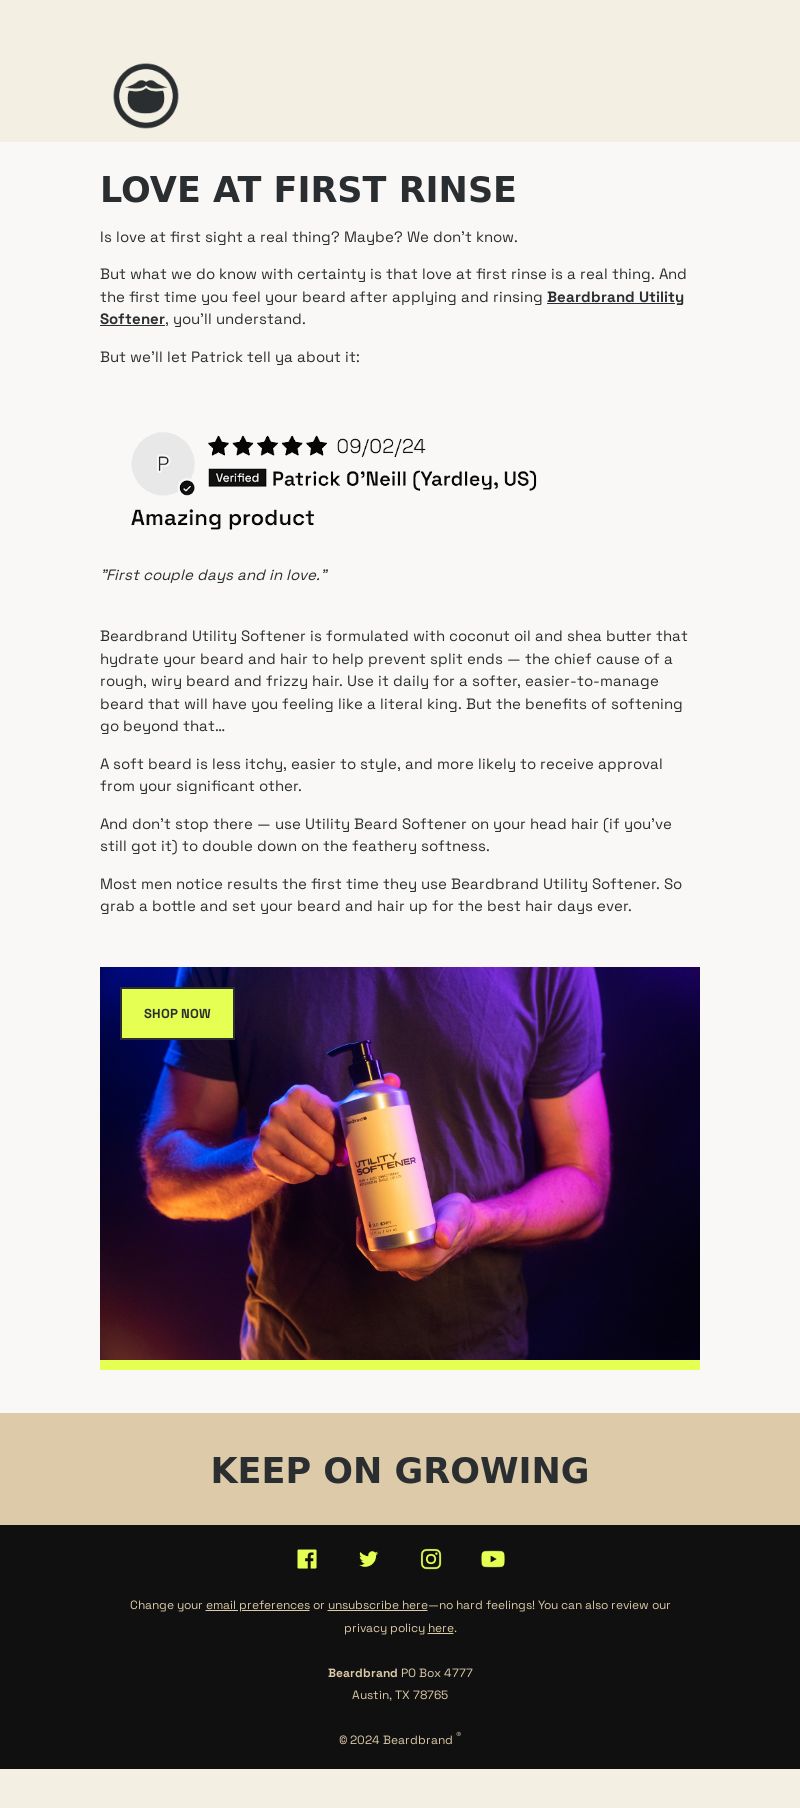Click the five-star rating

[x=268, y=446]
